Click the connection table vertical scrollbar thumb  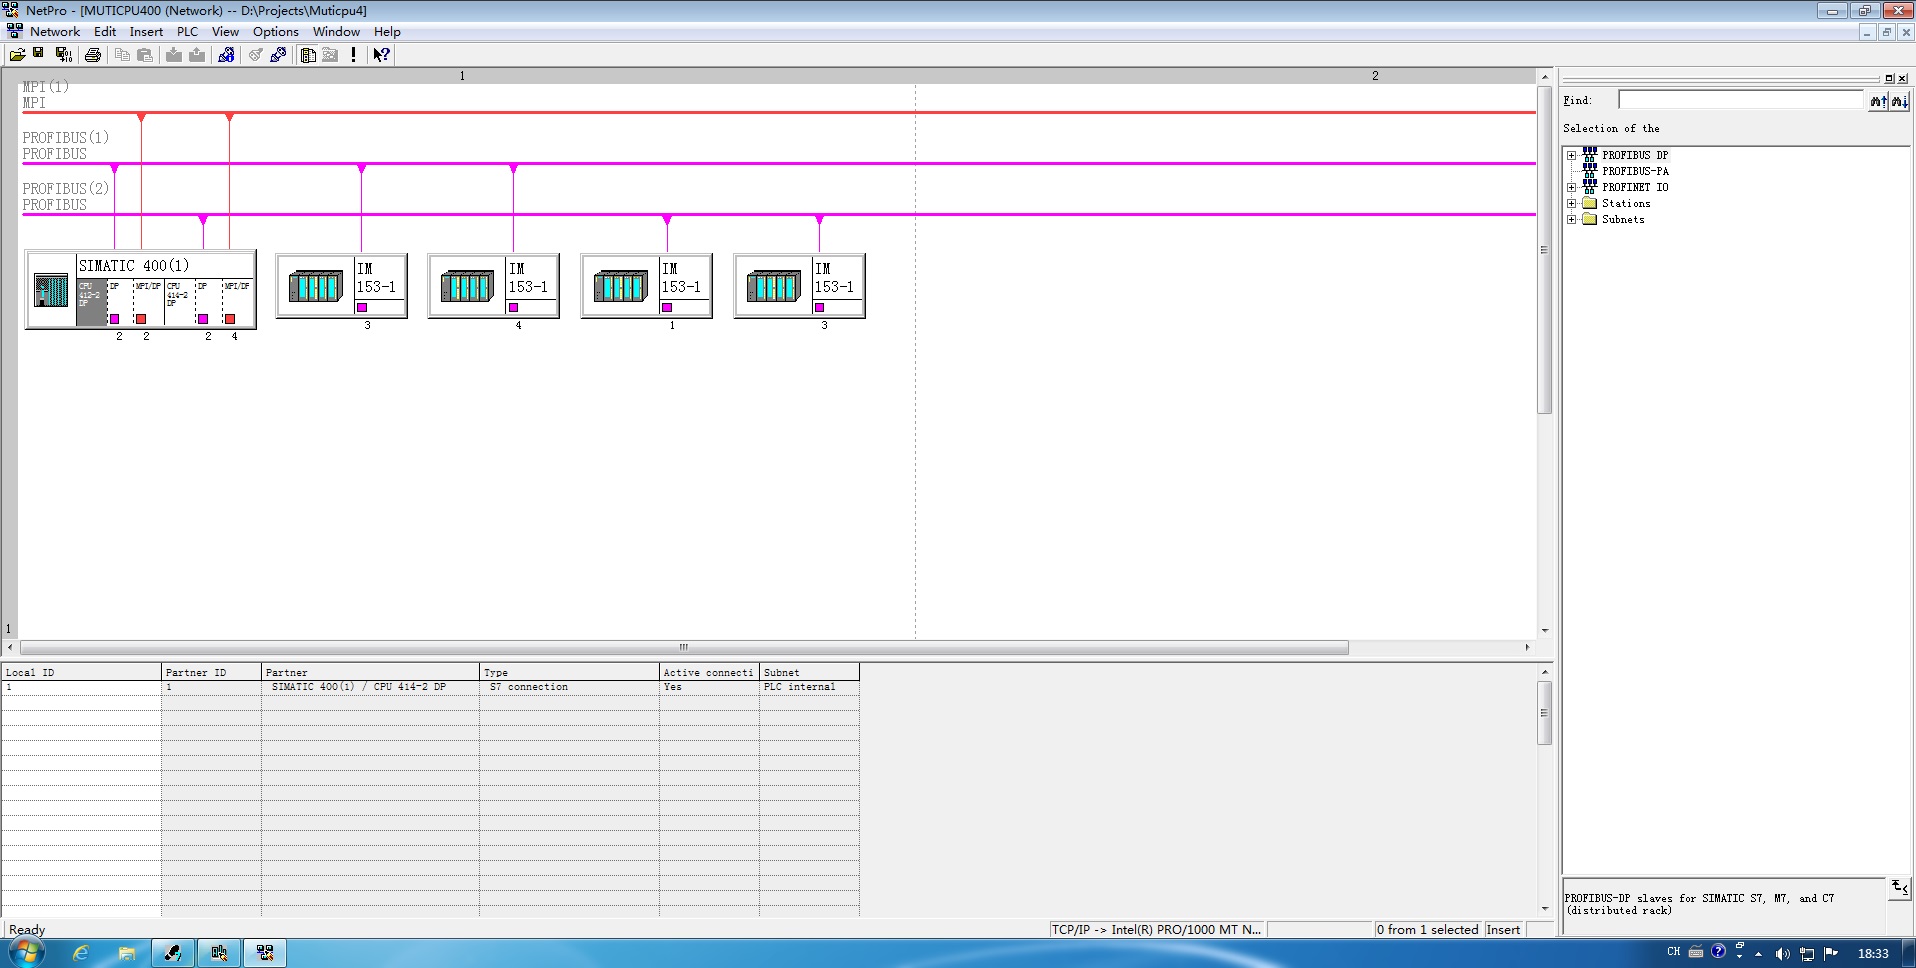point(1544,713)
